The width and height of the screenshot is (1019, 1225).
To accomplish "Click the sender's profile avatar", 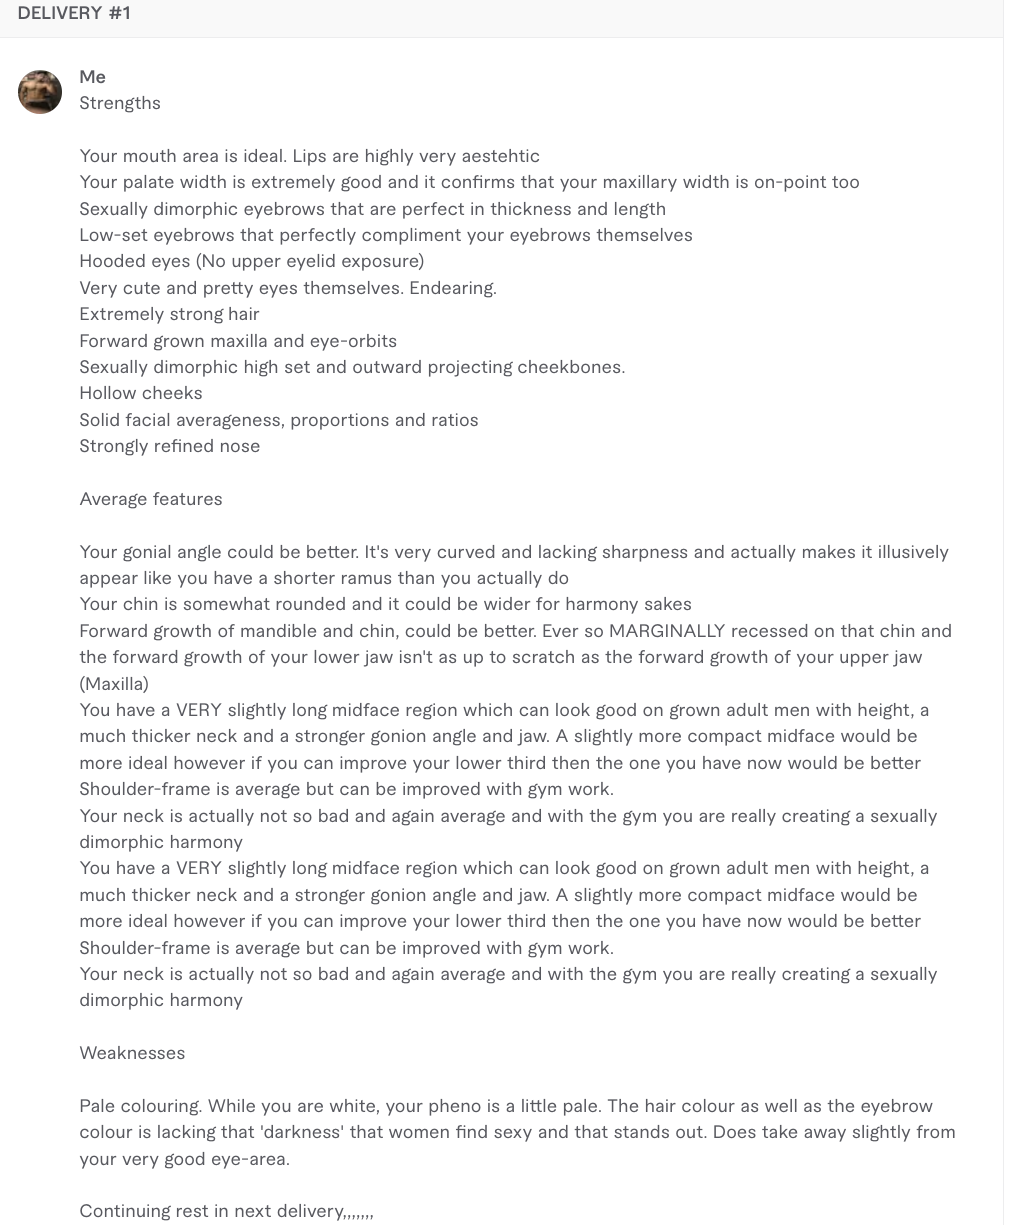I will (x=40, y=92).
